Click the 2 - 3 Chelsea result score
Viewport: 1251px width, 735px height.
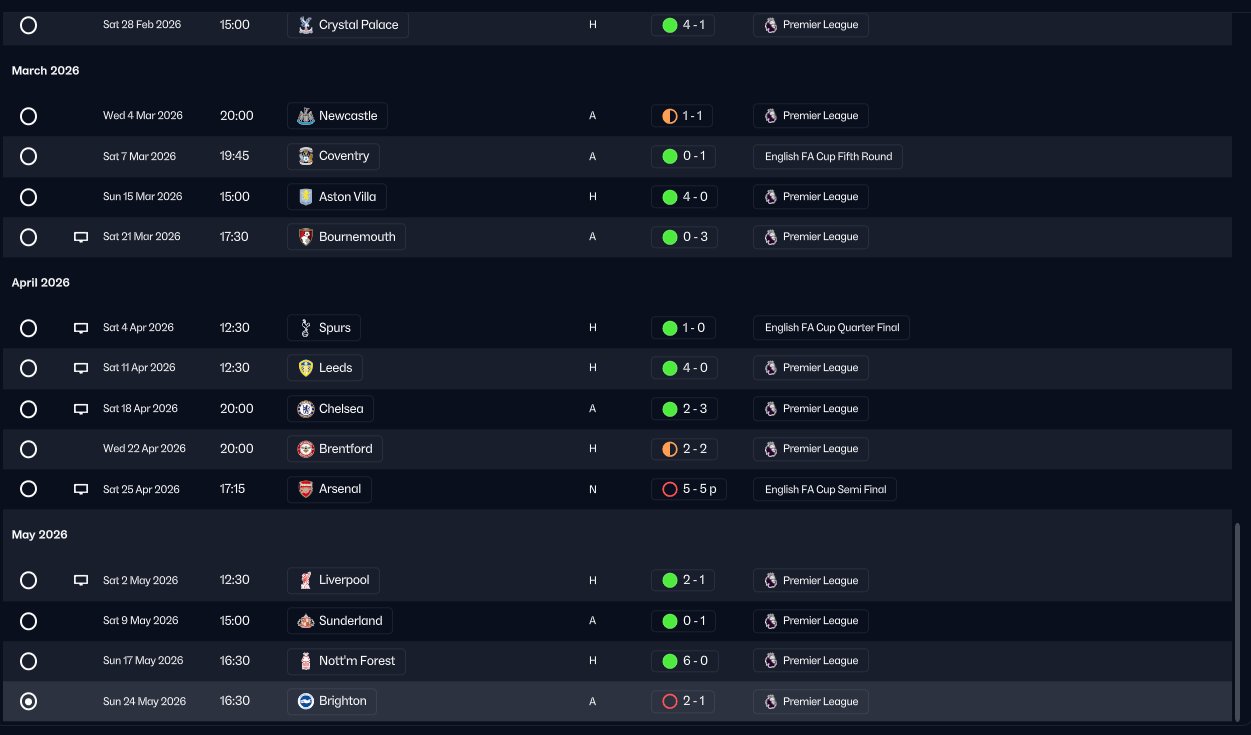[695, 409]
